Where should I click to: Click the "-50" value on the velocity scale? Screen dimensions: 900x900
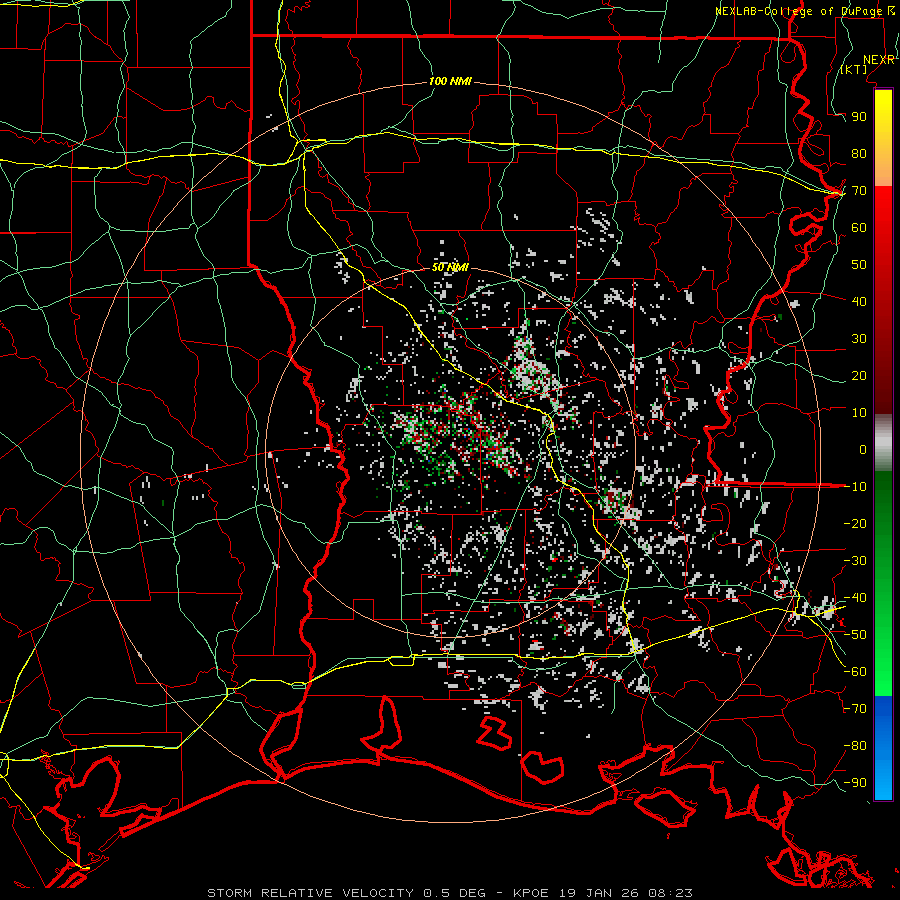tap(855, 635)
